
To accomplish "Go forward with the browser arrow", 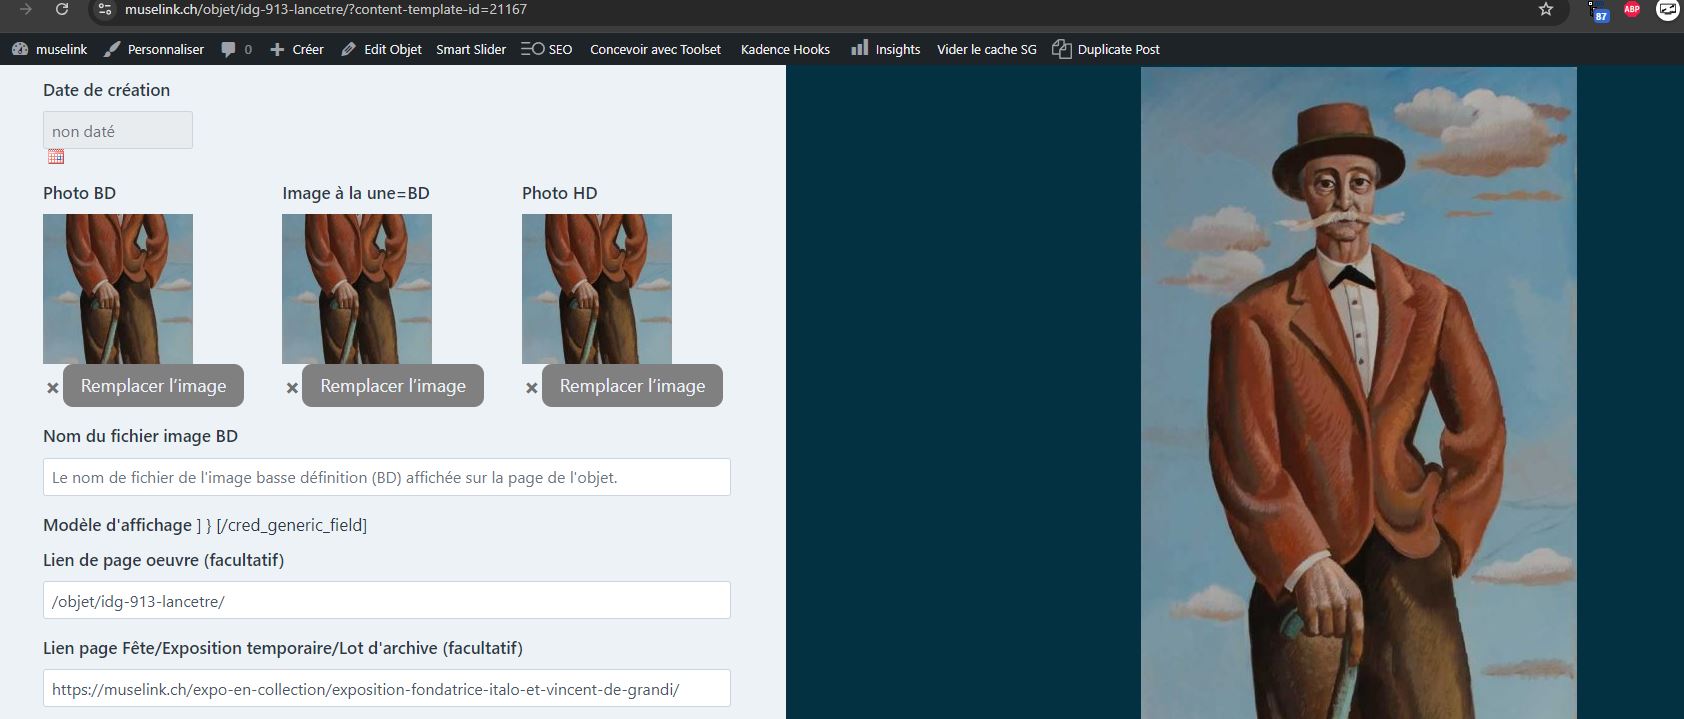I will point(26,9).
